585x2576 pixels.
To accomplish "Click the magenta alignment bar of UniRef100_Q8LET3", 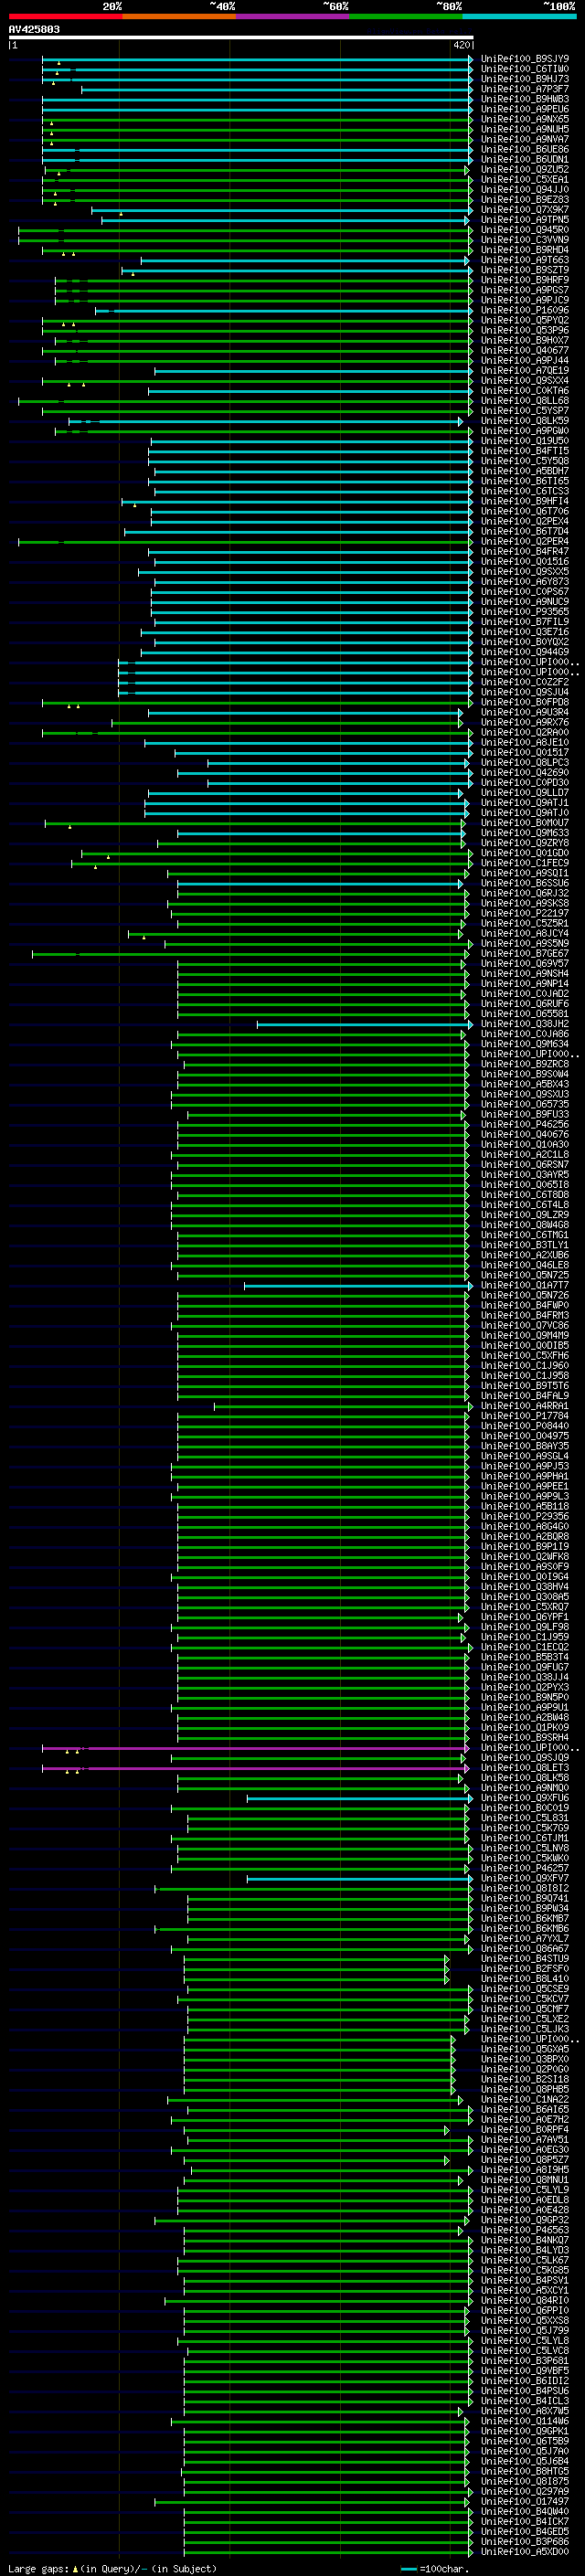I will [x=254, y=1768].
